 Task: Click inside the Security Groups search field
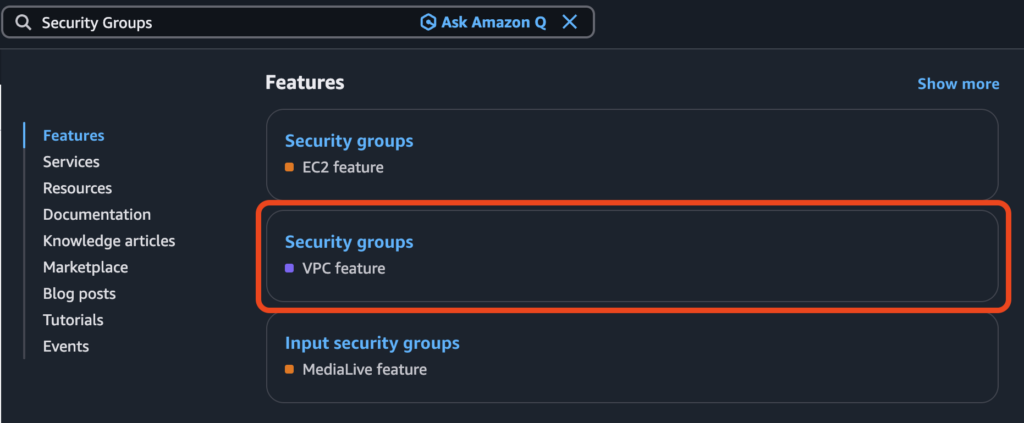tap(220, 22)
